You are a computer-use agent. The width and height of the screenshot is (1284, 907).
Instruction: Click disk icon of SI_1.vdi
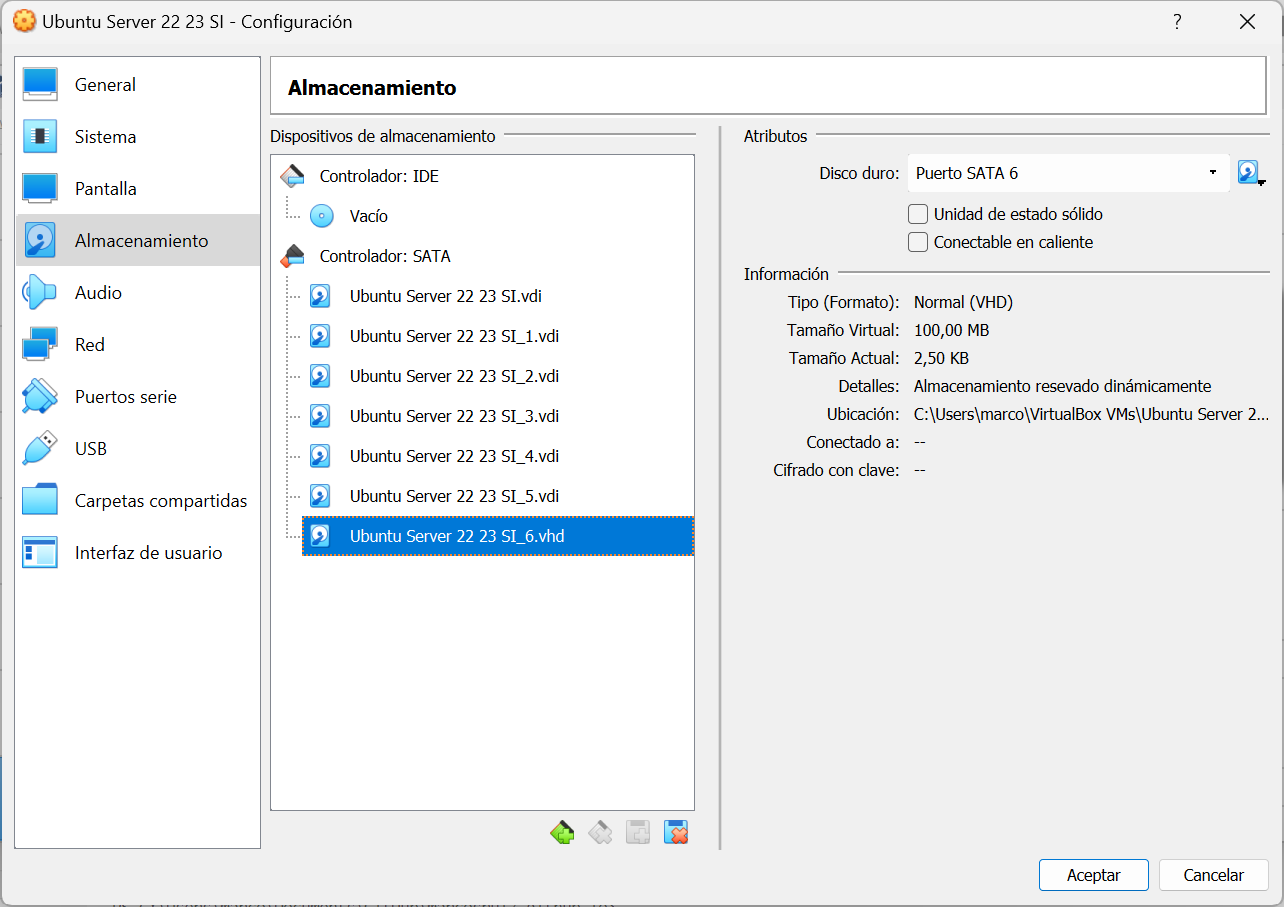click(x=320, y=336)
